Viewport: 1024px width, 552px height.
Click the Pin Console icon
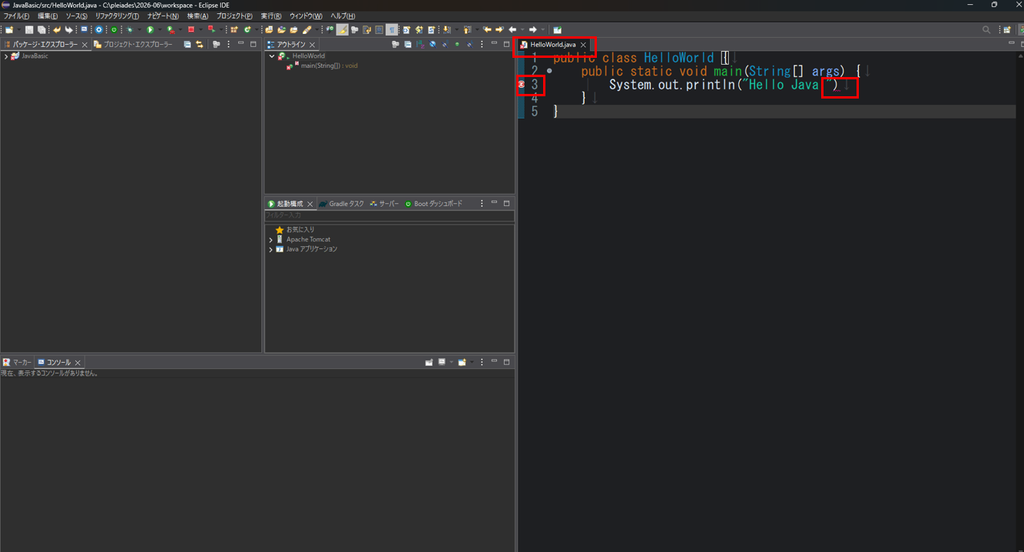429,362
